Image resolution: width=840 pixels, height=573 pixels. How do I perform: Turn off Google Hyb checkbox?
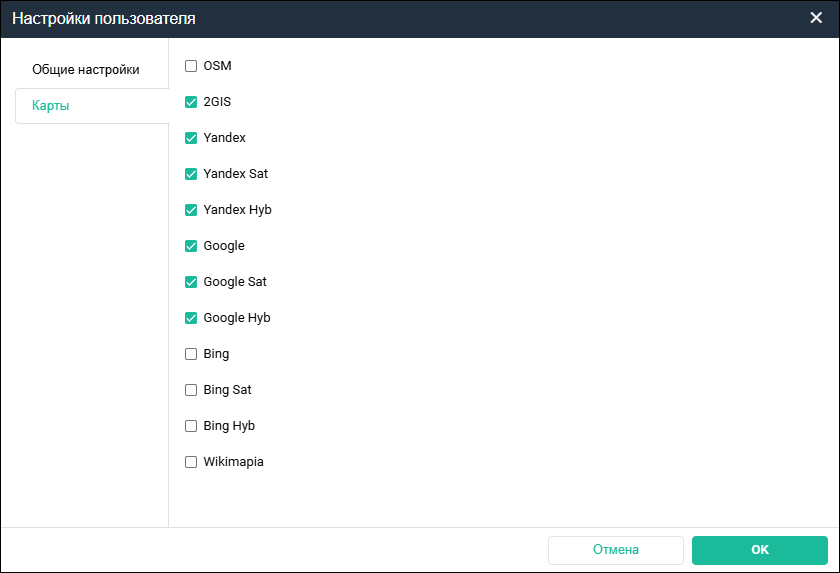(x=191, y=318)
